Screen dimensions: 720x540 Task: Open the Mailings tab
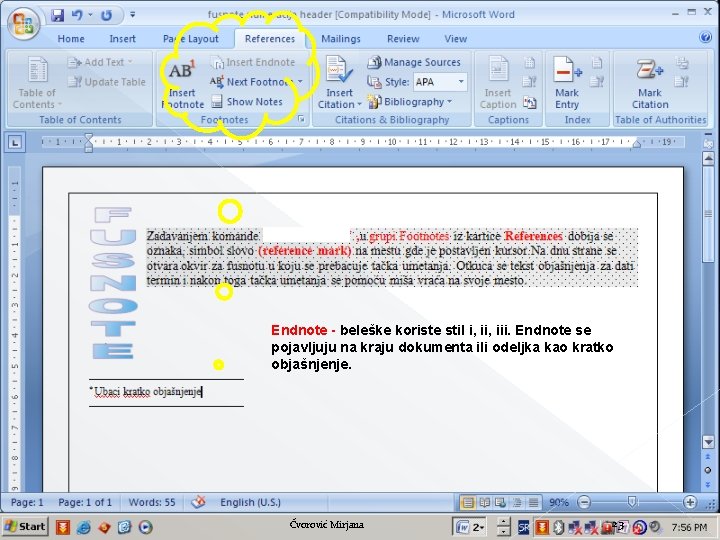[341, 39]
